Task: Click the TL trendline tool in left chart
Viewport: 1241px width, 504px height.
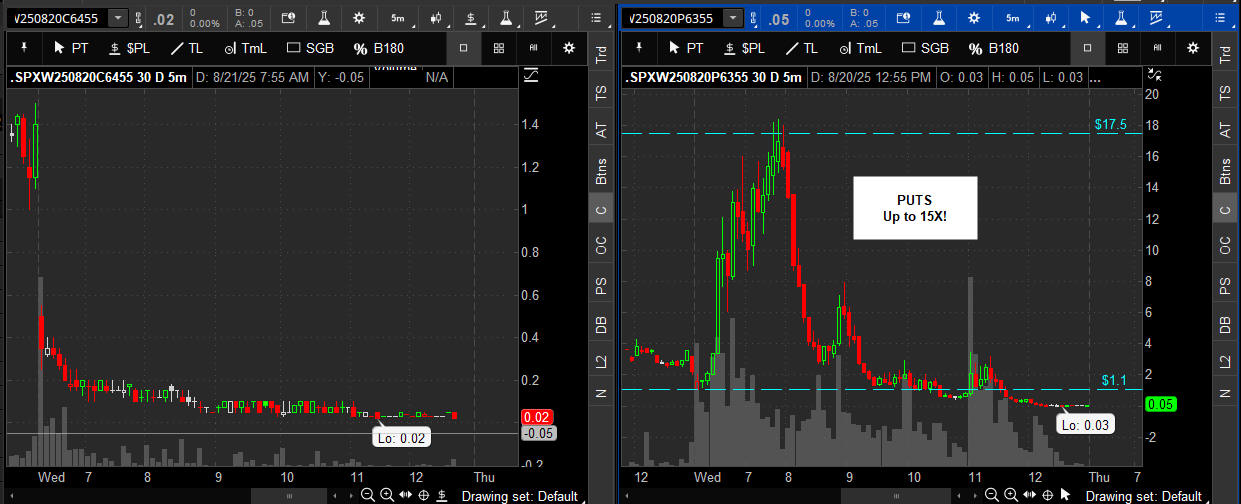Action: click(x=184, y=48)
